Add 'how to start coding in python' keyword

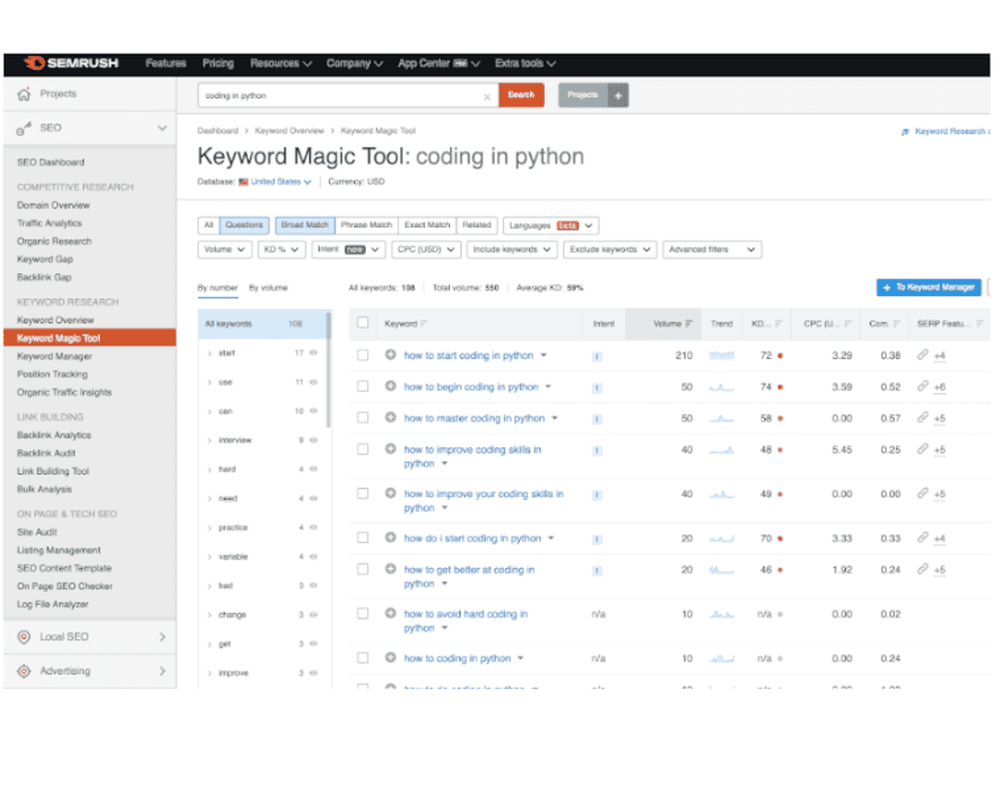(x=390, y=355)
